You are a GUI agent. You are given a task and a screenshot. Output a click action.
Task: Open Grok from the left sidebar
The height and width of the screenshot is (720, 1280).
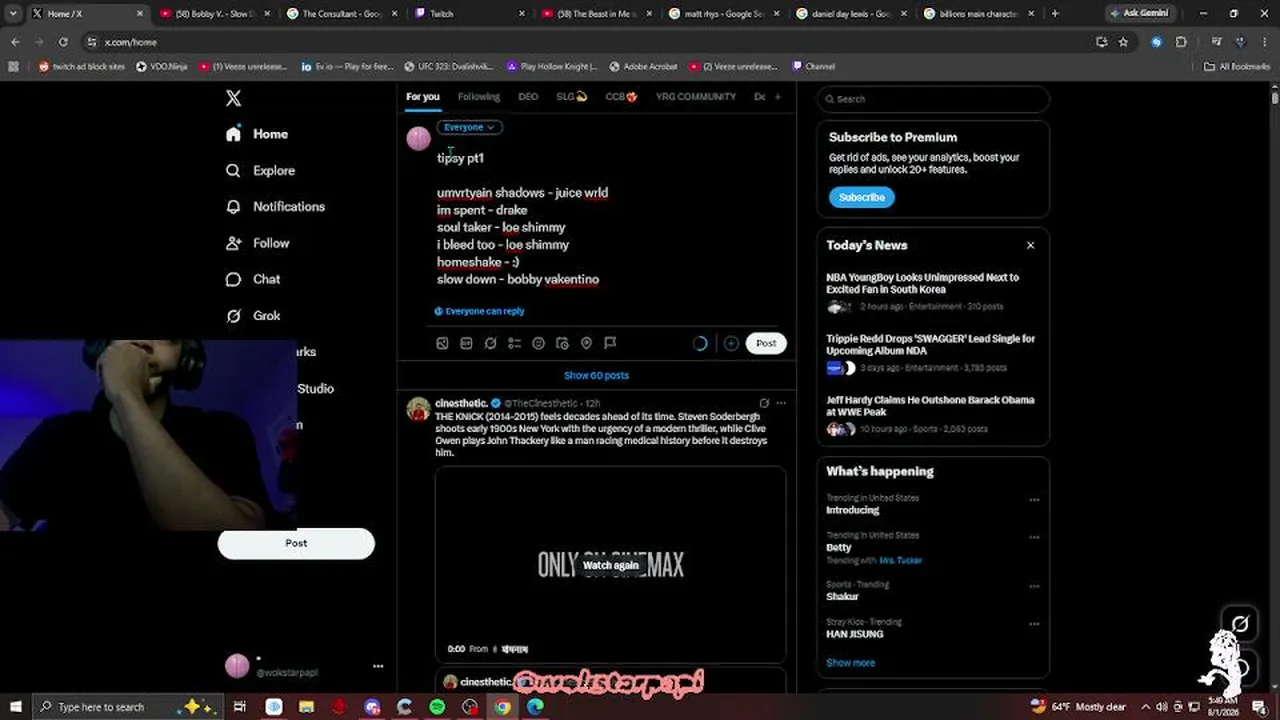click(253, 316)
